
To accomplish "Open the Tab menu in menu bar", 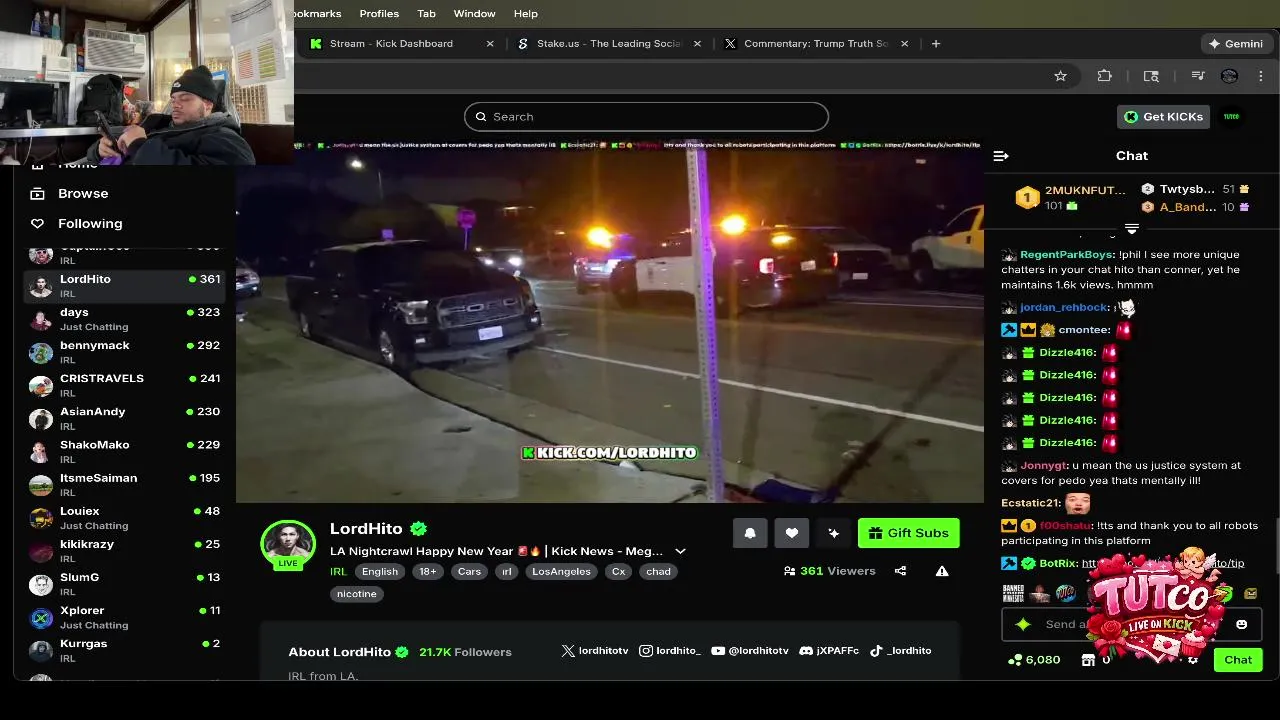I will [426, 14].
